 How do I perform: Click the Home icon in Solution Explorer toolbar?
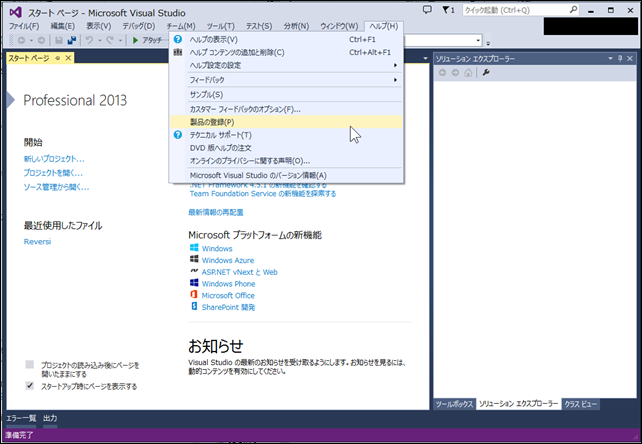470,73
